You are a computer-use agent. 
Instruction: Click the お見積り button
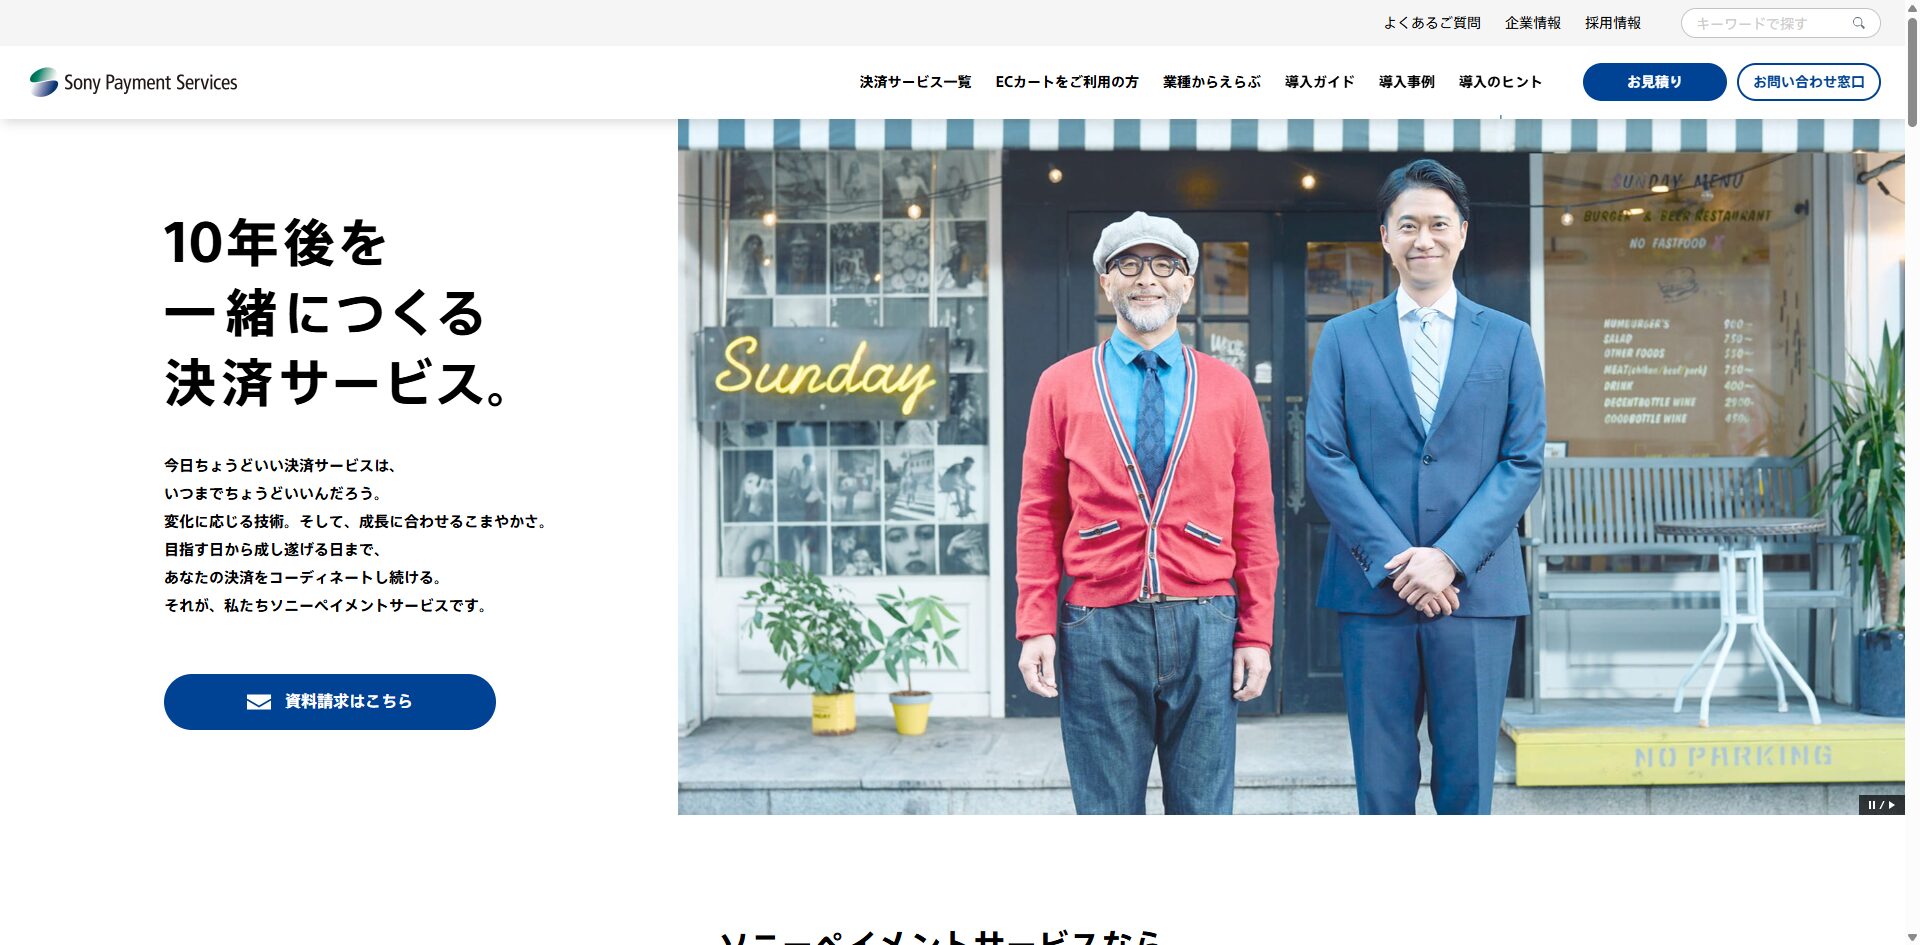[x=1654, y=82]
